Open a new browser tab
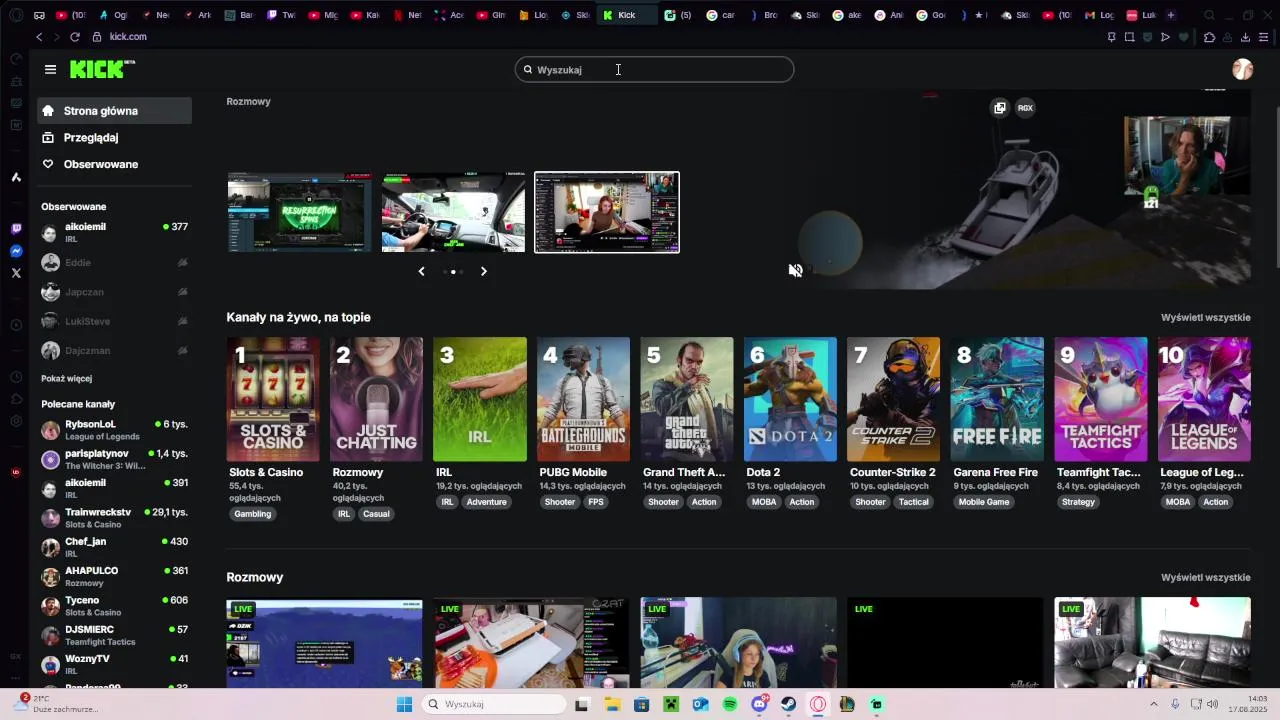 (1171, 15)
